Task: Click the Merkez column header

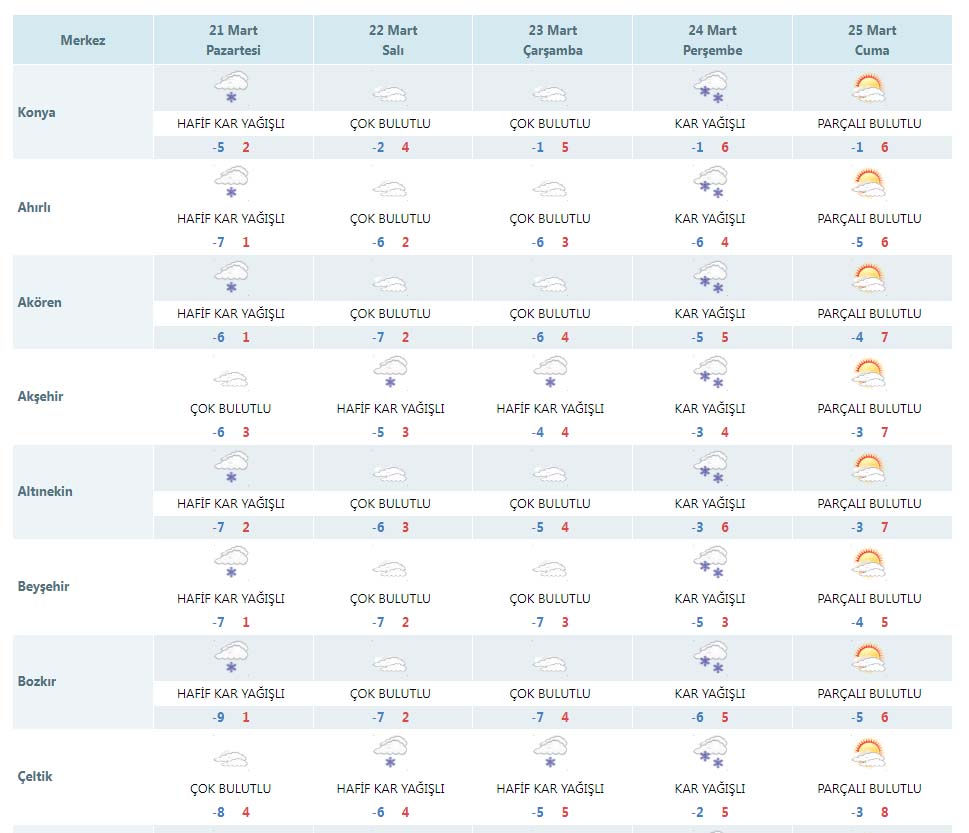Action: tap(83, 41)
